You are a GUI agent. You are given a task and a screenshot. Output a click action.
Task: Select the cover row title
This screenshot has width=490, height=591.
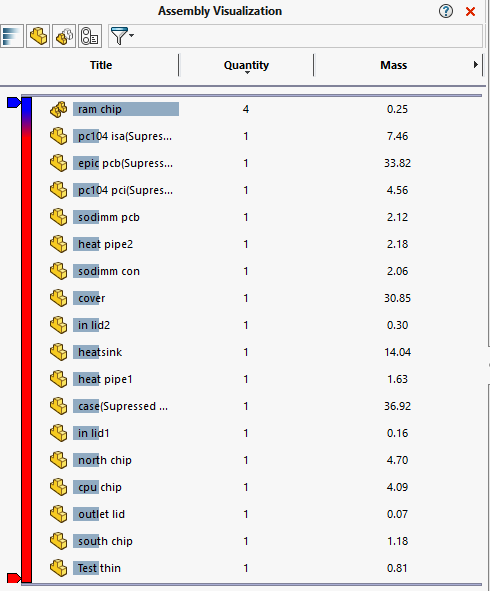point(92,298)
